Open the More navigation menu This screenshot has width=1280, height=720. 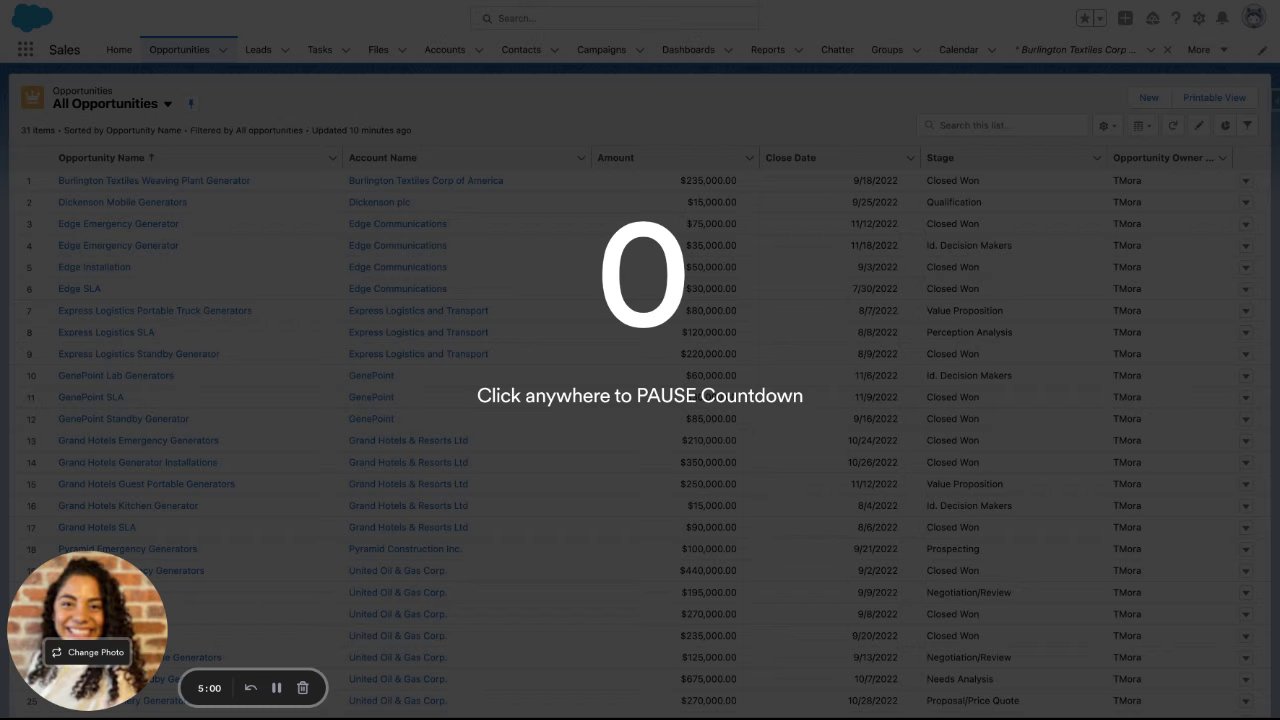(1207, 50)
